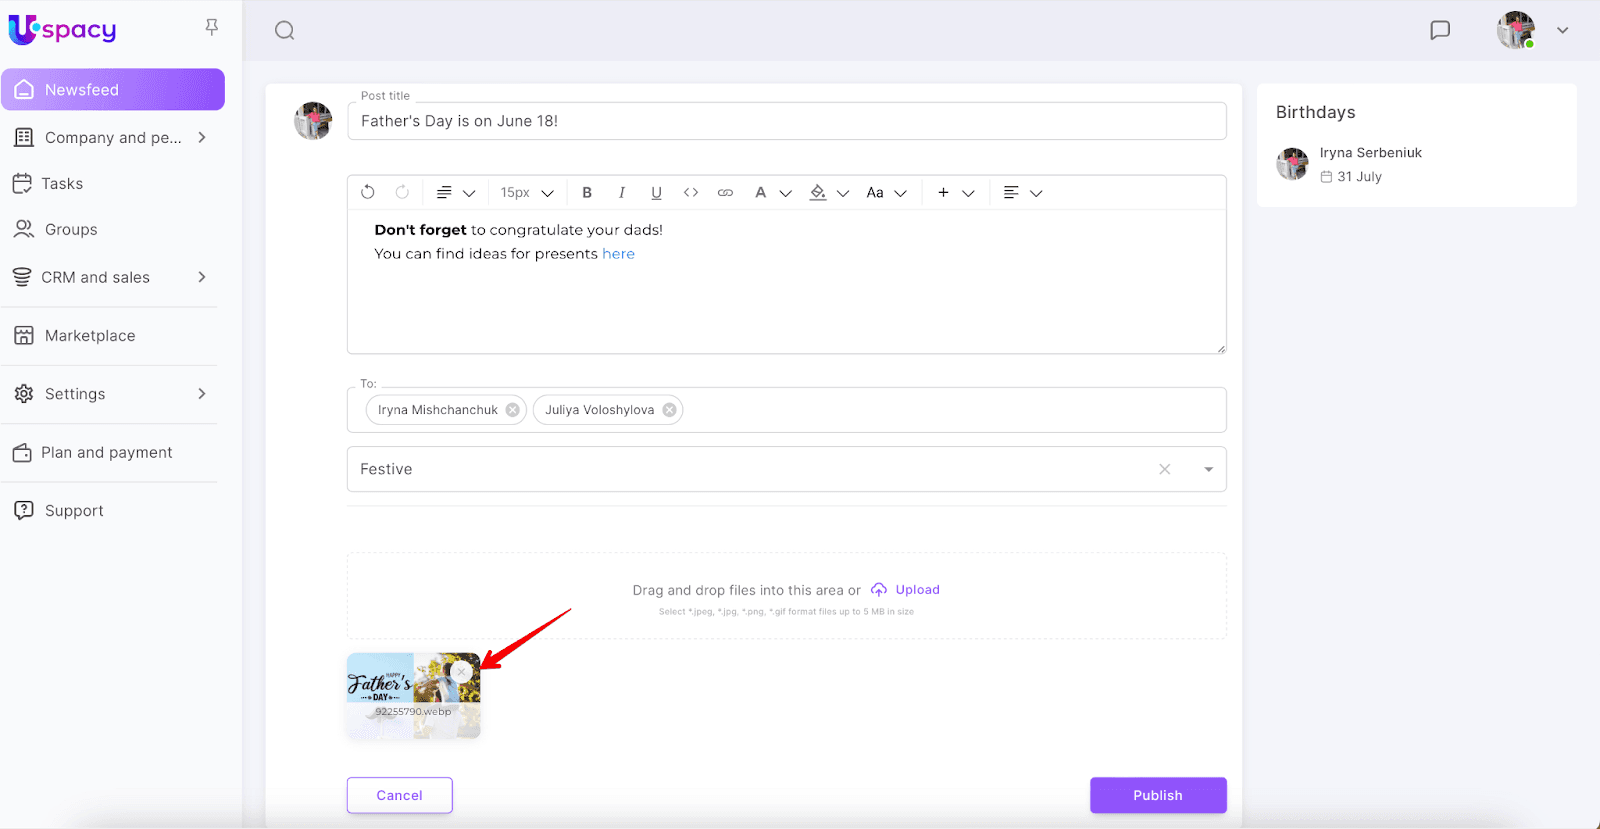Expand the Festive category dropdown

pyautogui.click(x=1208, y=469)
